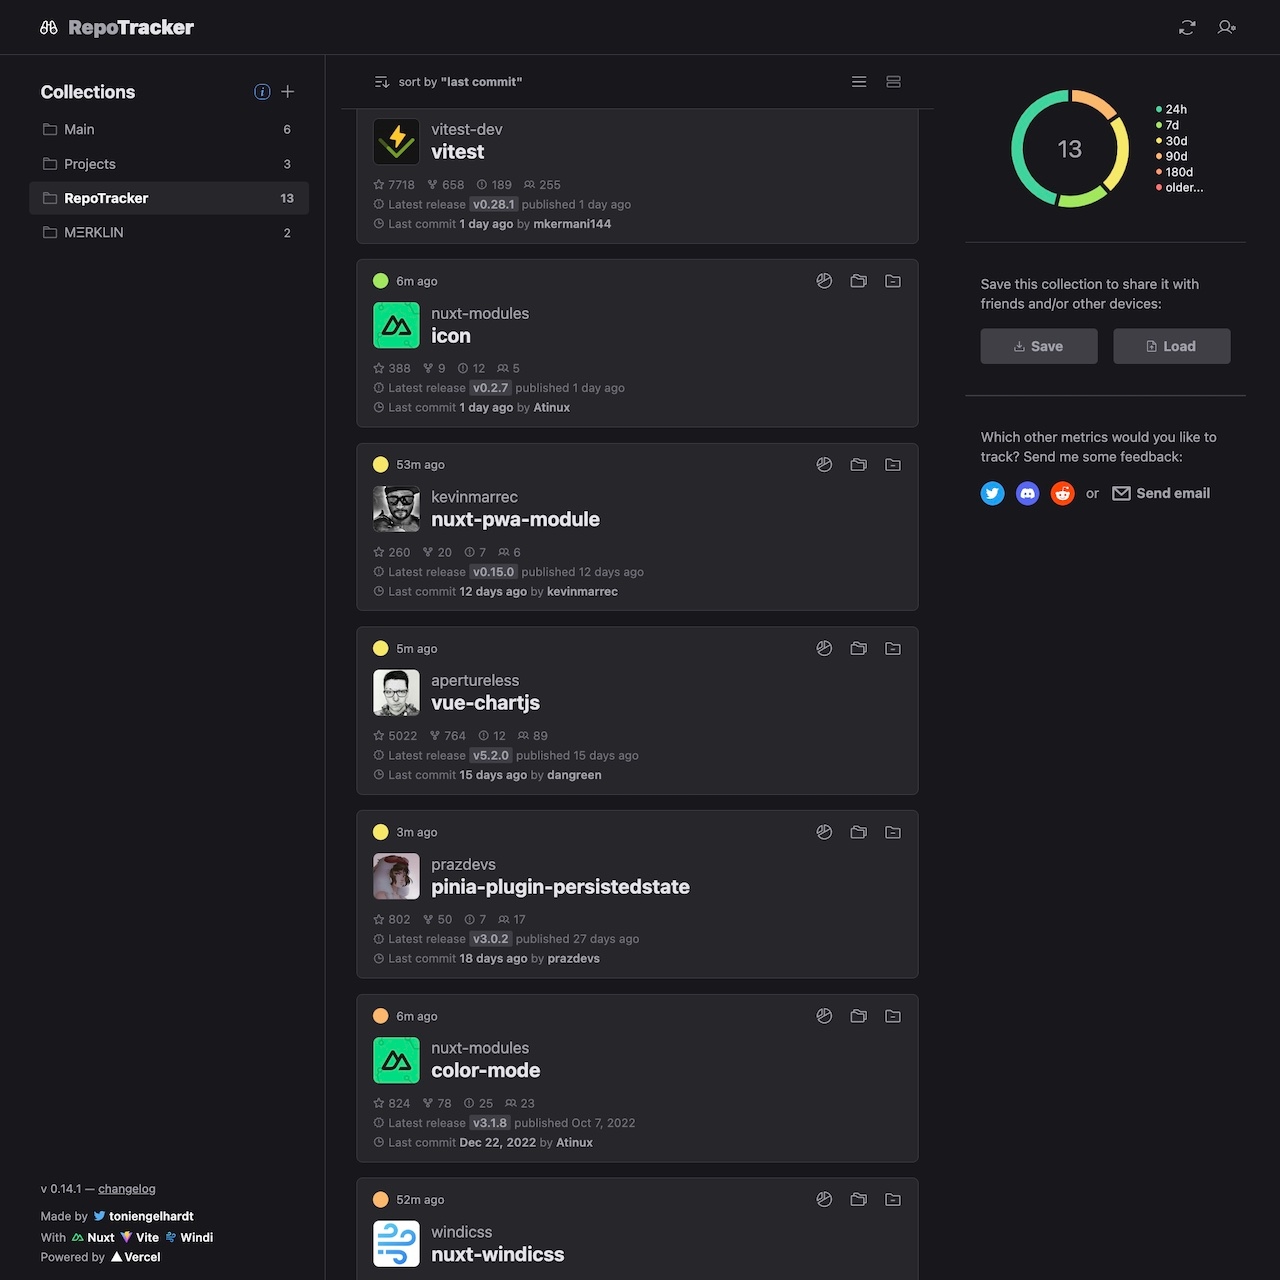Image resolution: width=1280 pixels, height=1280 pixels.
Task: Click remove folder icon on vue-chartjs card
Action: click(893, 648)
